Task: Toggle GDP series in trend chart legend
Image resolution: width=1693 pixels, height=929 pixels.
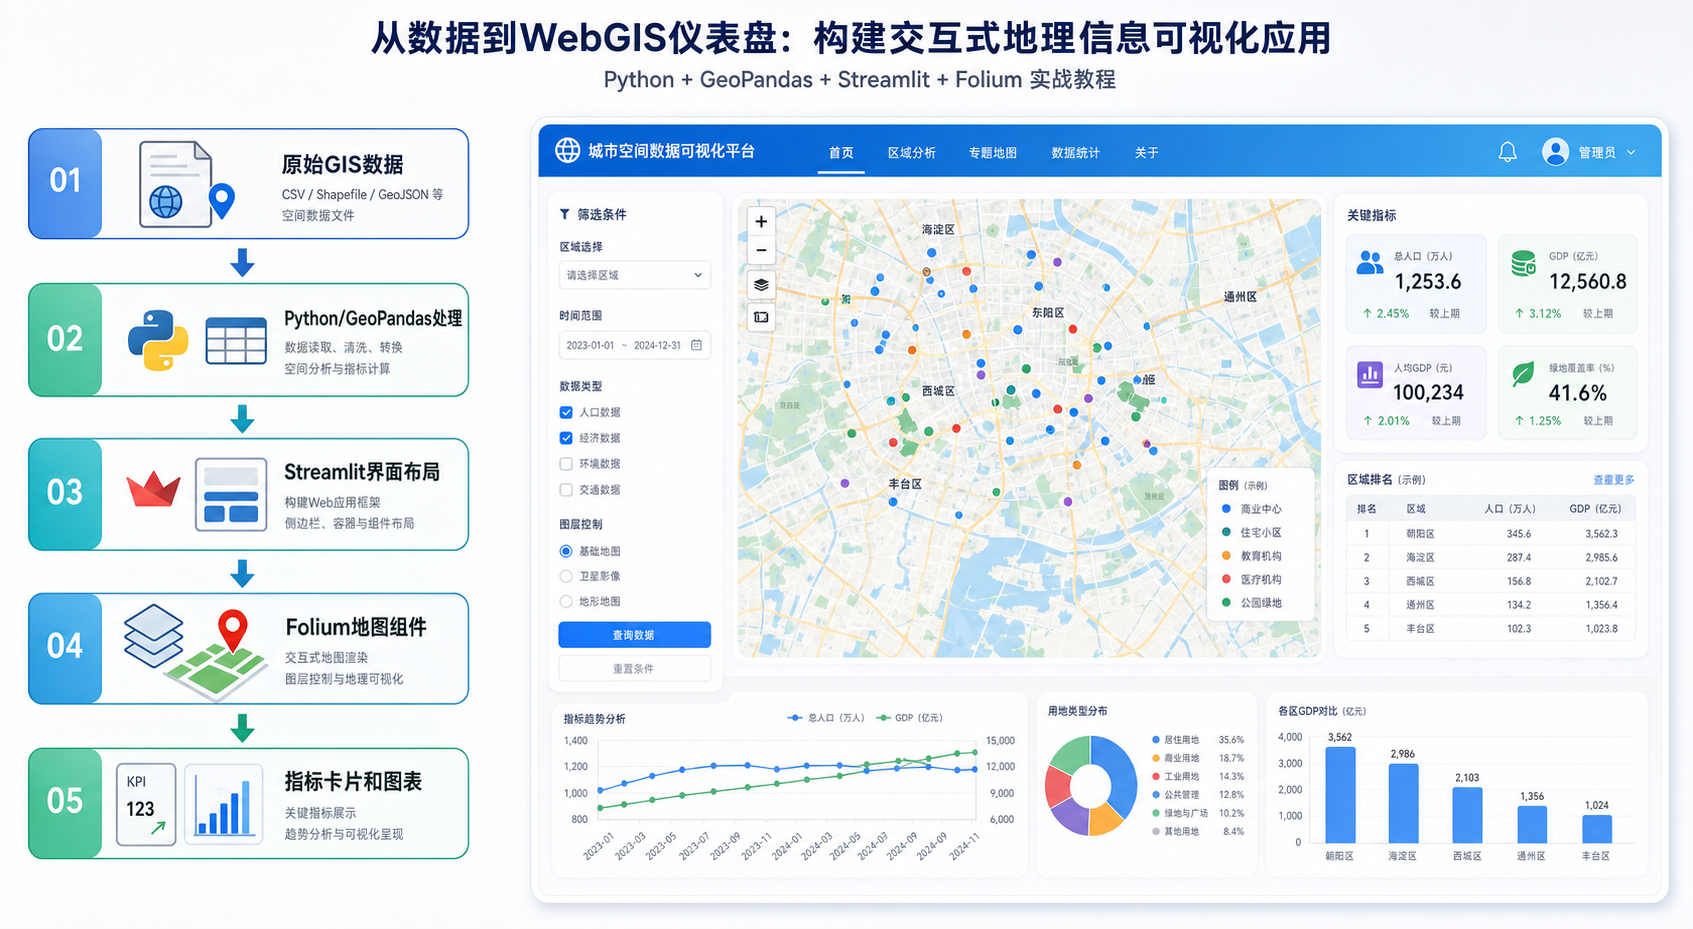Action: [x=909, y=718]
